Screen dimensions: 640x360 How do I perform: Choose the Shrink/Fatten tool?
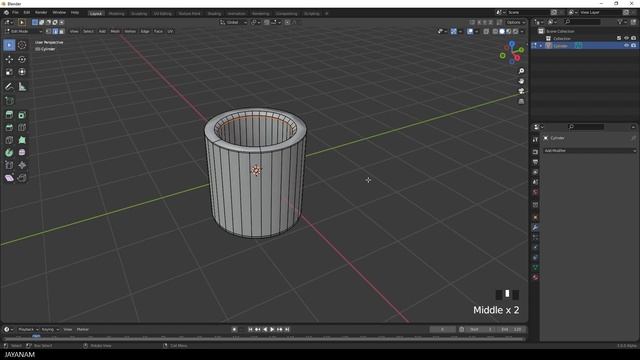coord(22,165)
